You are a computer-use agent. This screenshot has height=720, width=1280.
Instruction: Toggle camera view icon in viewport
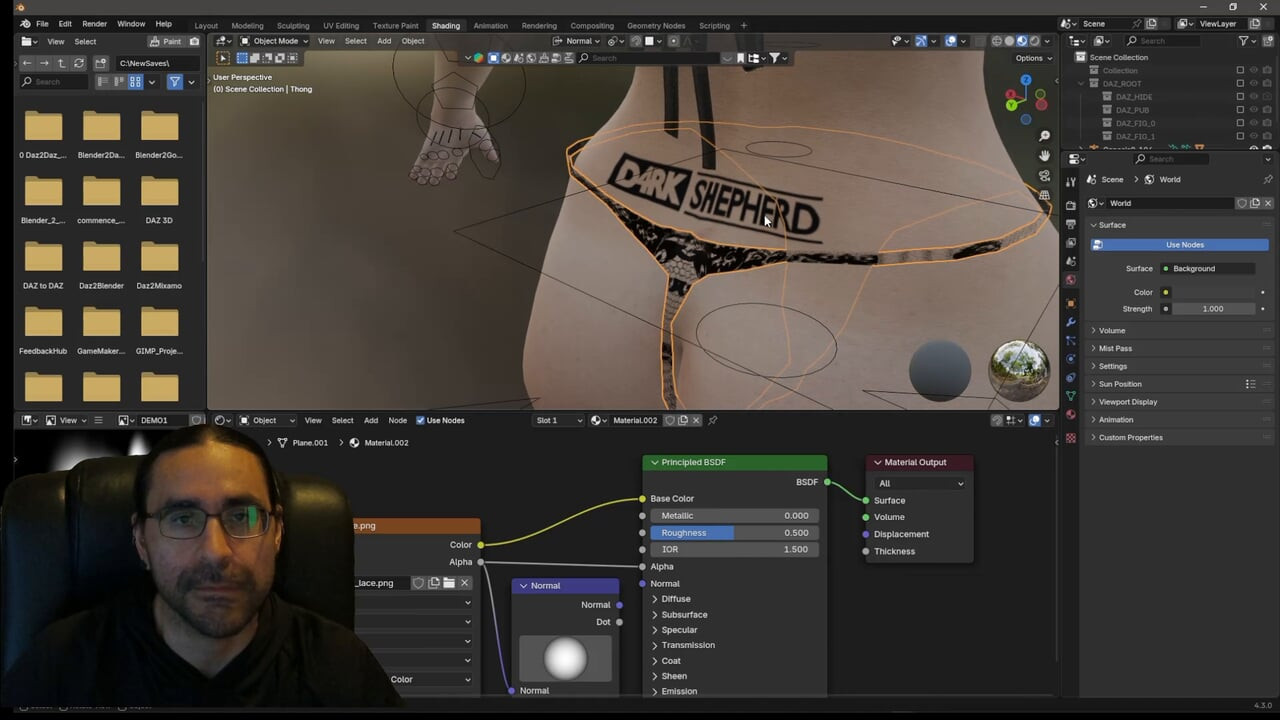[x=1044, y=176]
